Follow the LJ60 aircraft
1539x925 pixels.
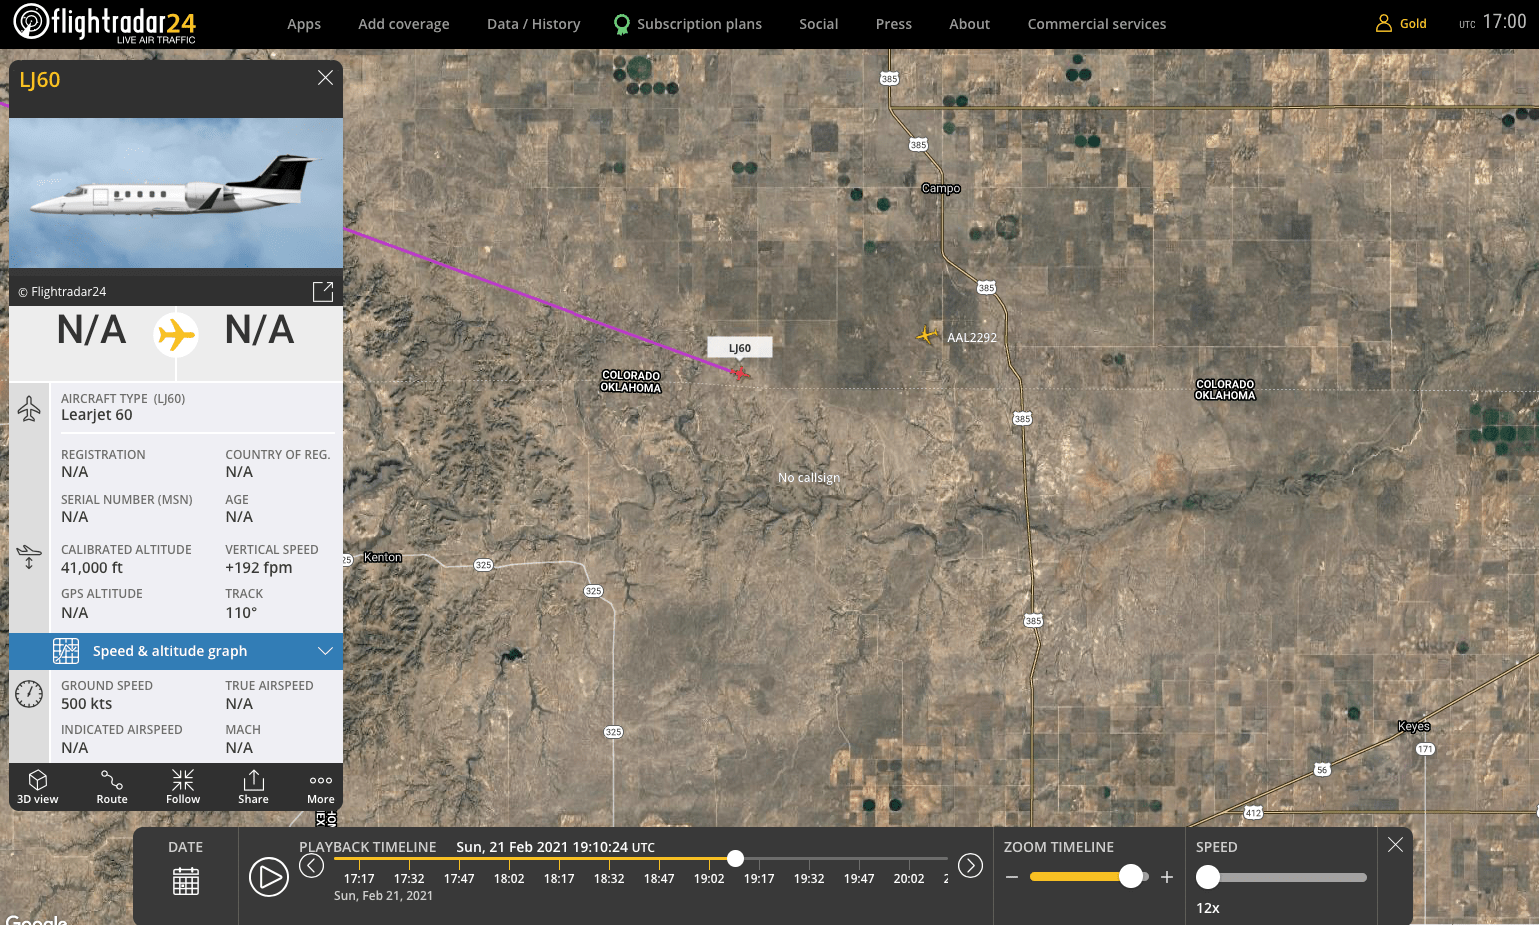[183, 786]
